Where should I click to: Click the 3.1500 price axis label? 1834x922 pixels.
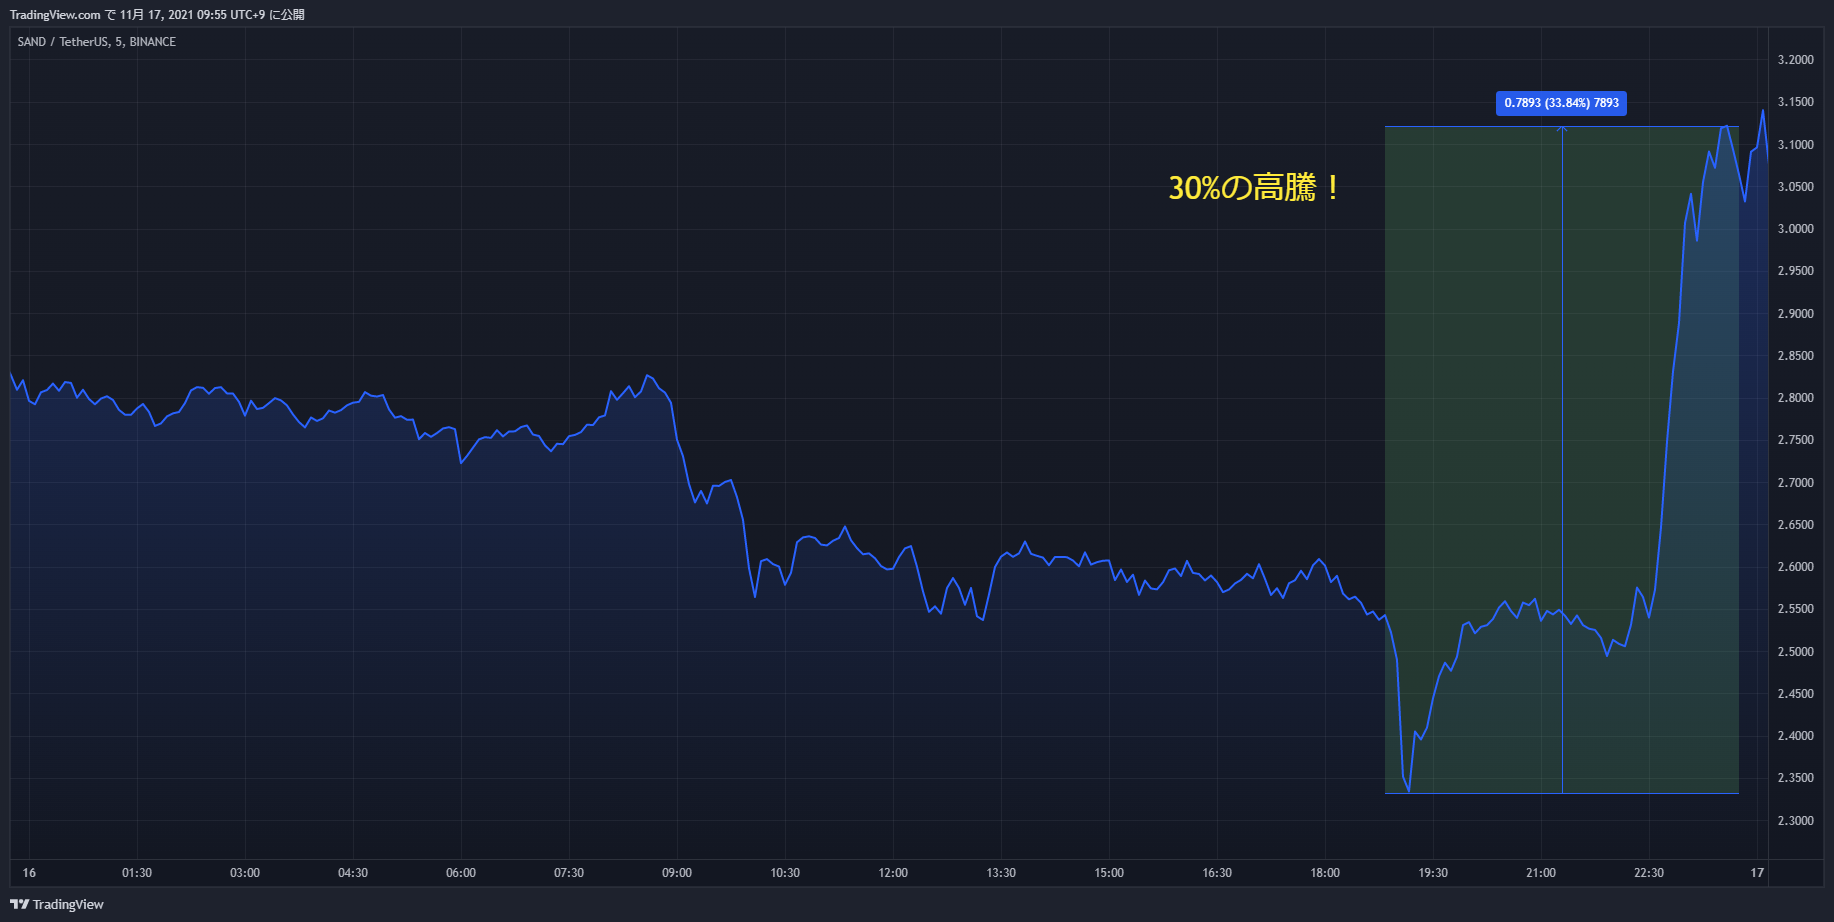coord(1795,102)
